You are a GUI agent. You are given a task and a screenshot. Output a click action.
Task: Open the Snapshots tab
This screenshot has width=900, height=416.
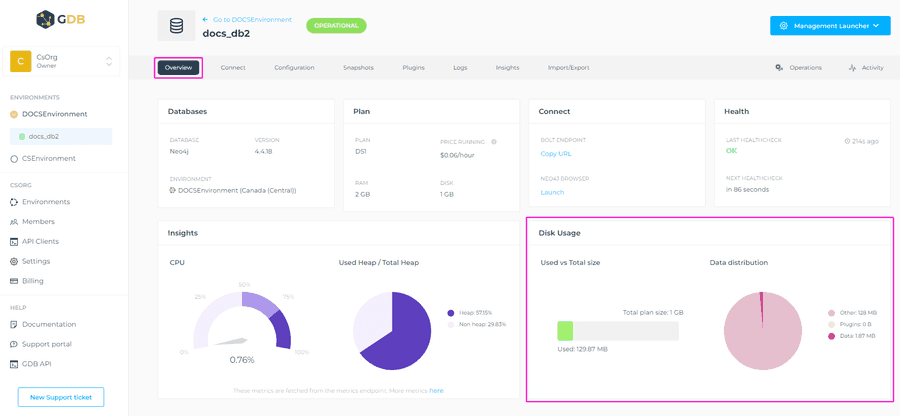click(x=358, y=68)
